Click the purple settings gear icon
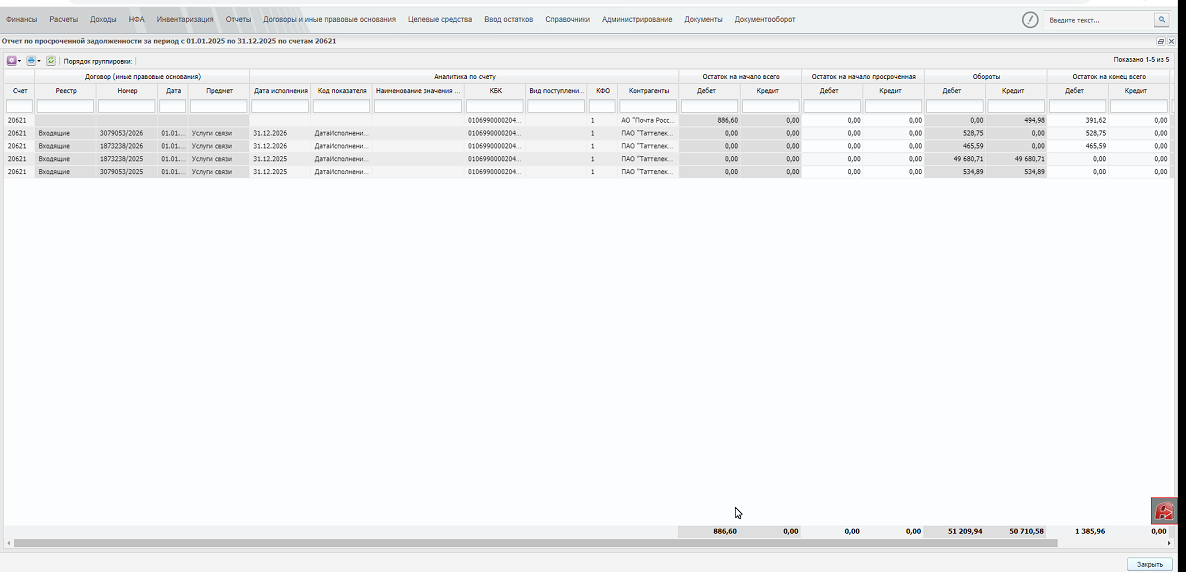The image size is (1186, 572). (x=11, y=61)
